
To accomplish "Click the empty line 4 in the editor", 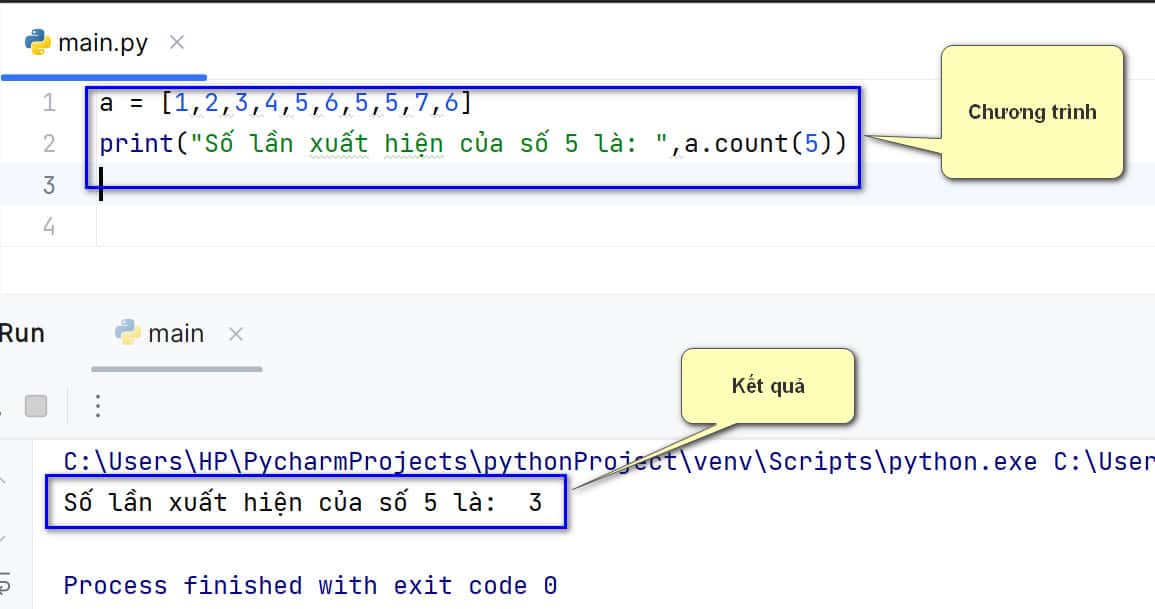I will point(625,226).
